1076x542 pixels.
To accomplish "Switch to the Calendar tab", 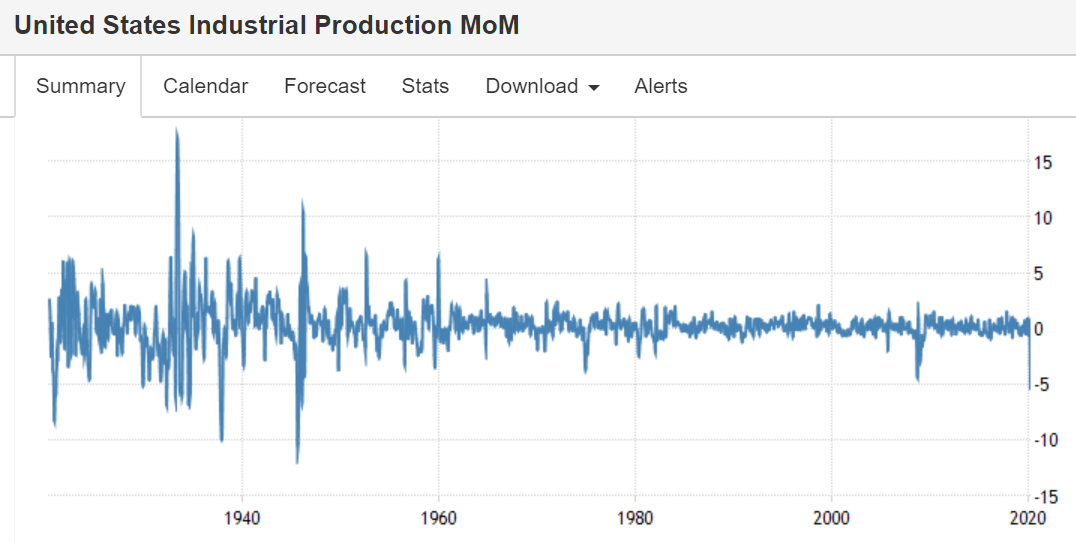I will (205, 86).
